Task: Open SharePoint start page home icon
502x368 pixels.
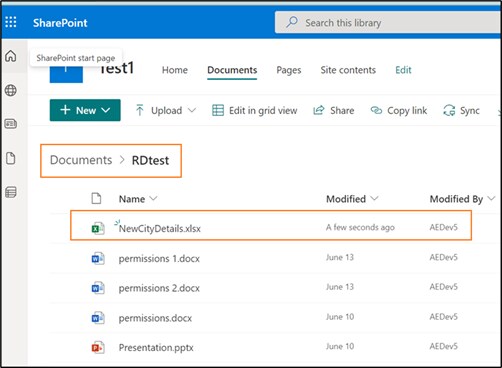Action: click(x=11, y=56)
